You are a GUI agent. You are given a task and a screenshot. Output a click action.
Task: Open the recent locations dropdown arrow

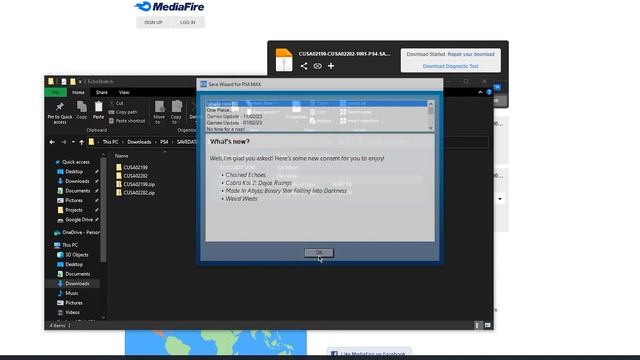tap(73, 142)
